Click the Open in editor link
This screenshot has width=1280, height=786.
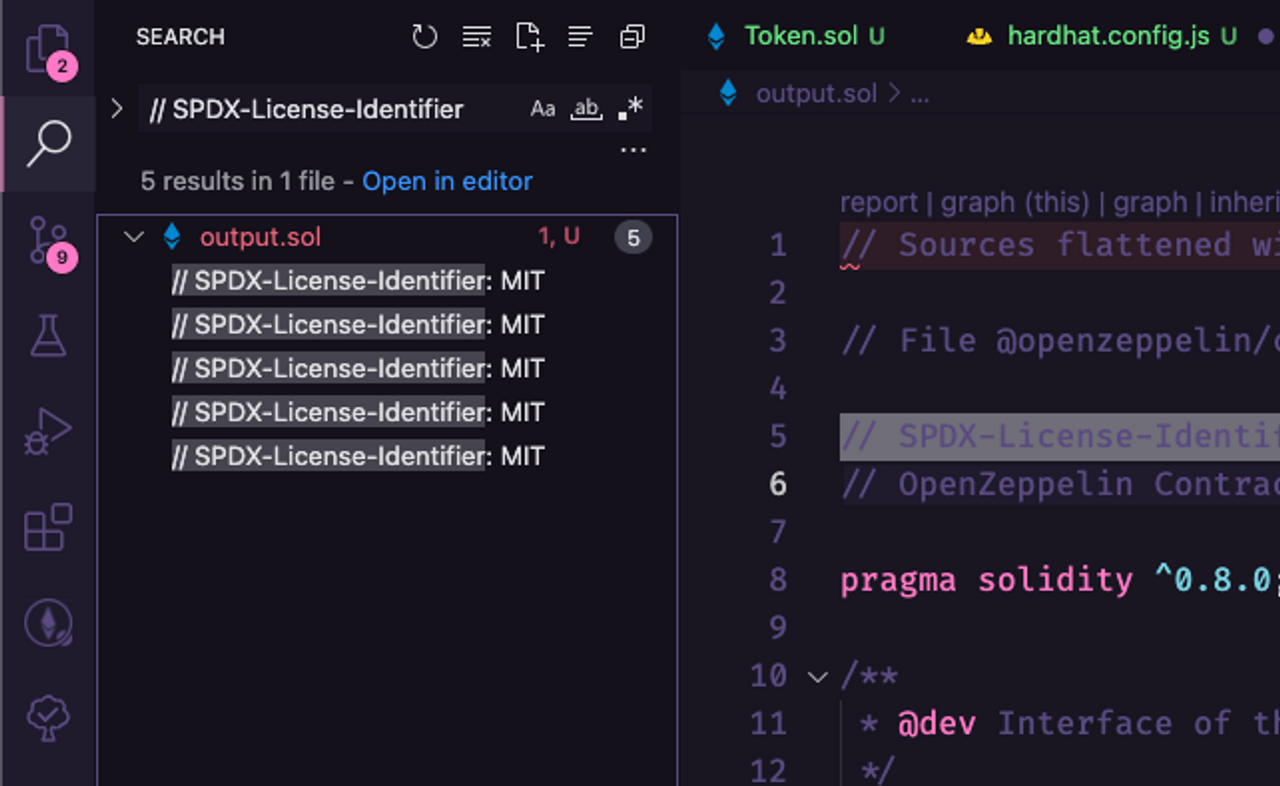447,181
